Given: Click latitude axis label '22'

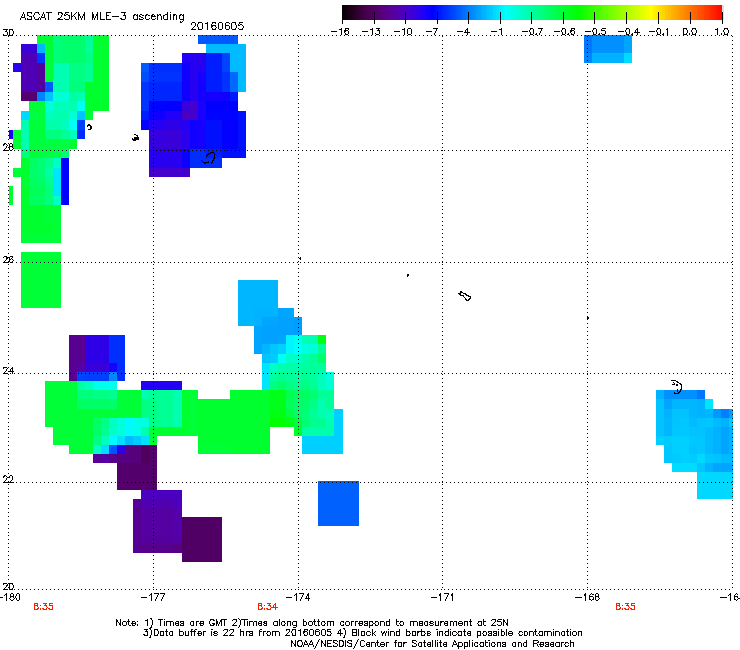Looking at the screenshot, I should pyautogui.click(x=8, y=480).
